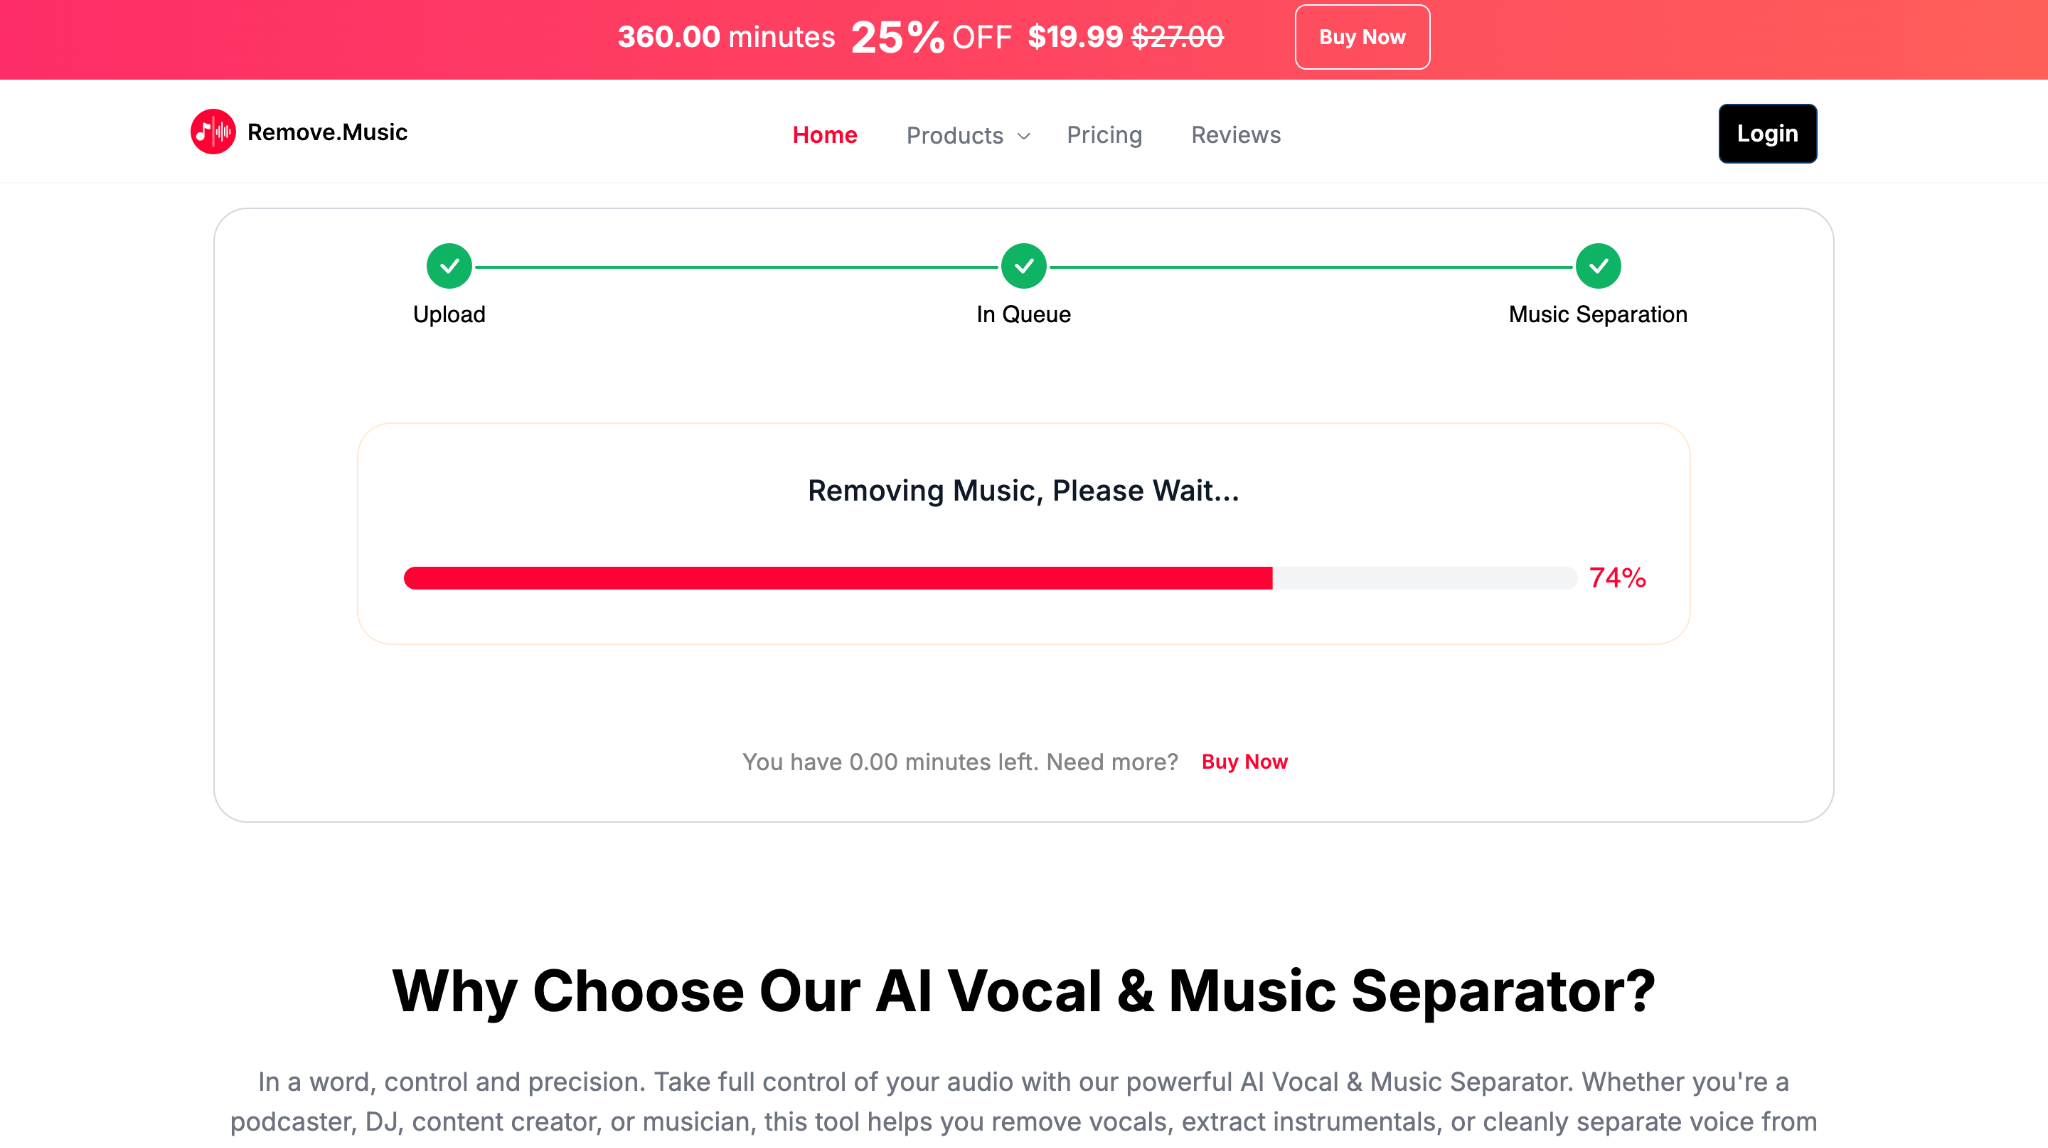Screen dimensions: 2048x1148
Task: Open the Products chevron arrow
Action: click(x=1023, y=137)
